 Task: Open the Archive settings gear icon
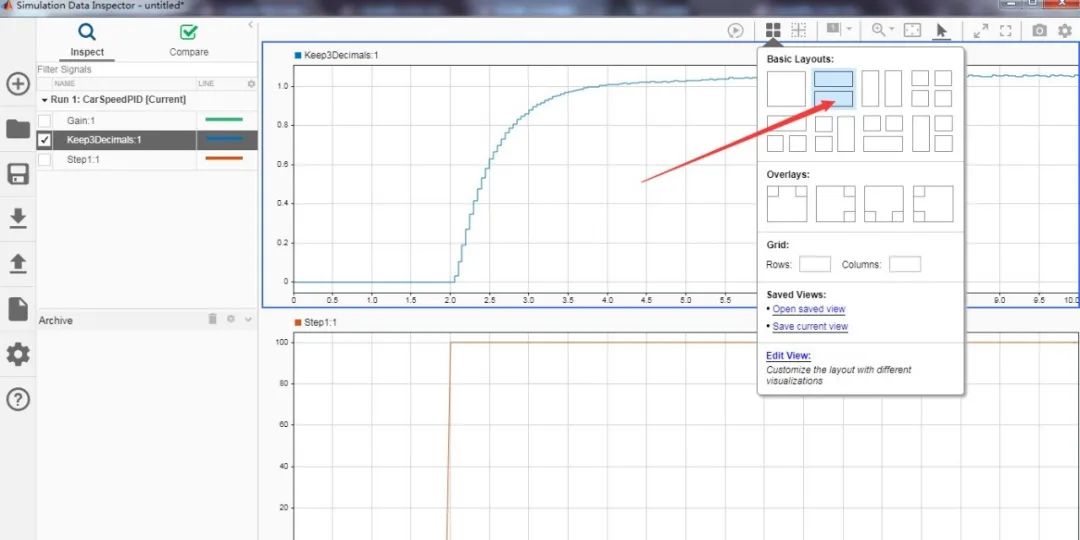[x=231, y=319]
